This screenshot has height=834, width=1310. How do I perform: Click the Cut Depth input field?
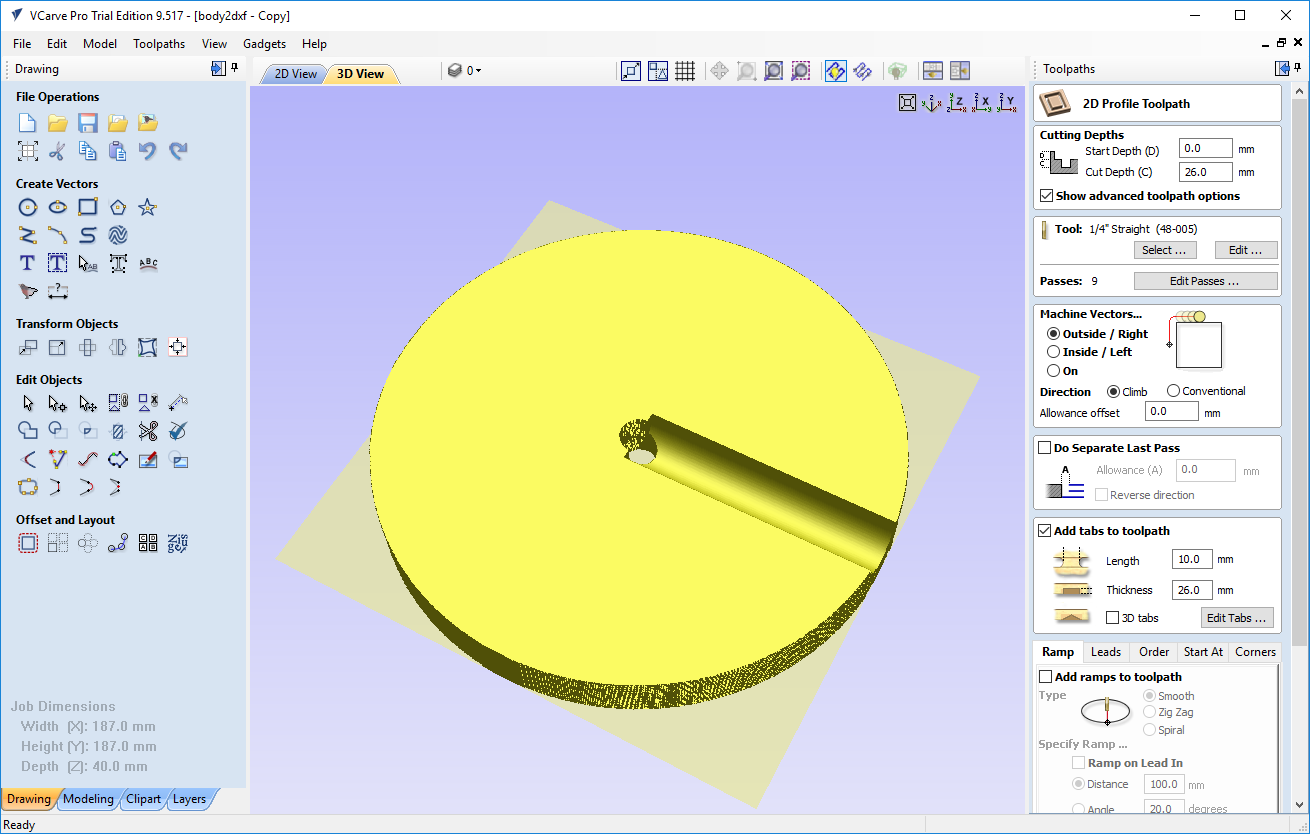coord(1205,172)
